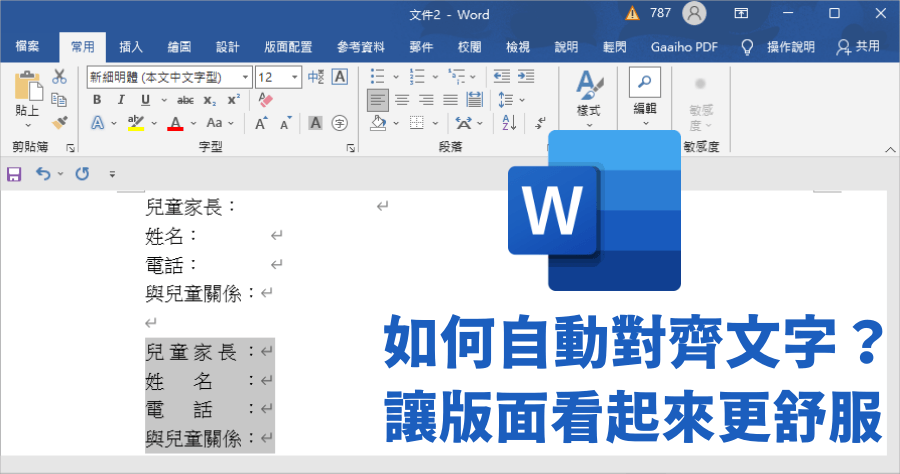Click the character border A icon

pyautogui.click(x=340, y=77)
